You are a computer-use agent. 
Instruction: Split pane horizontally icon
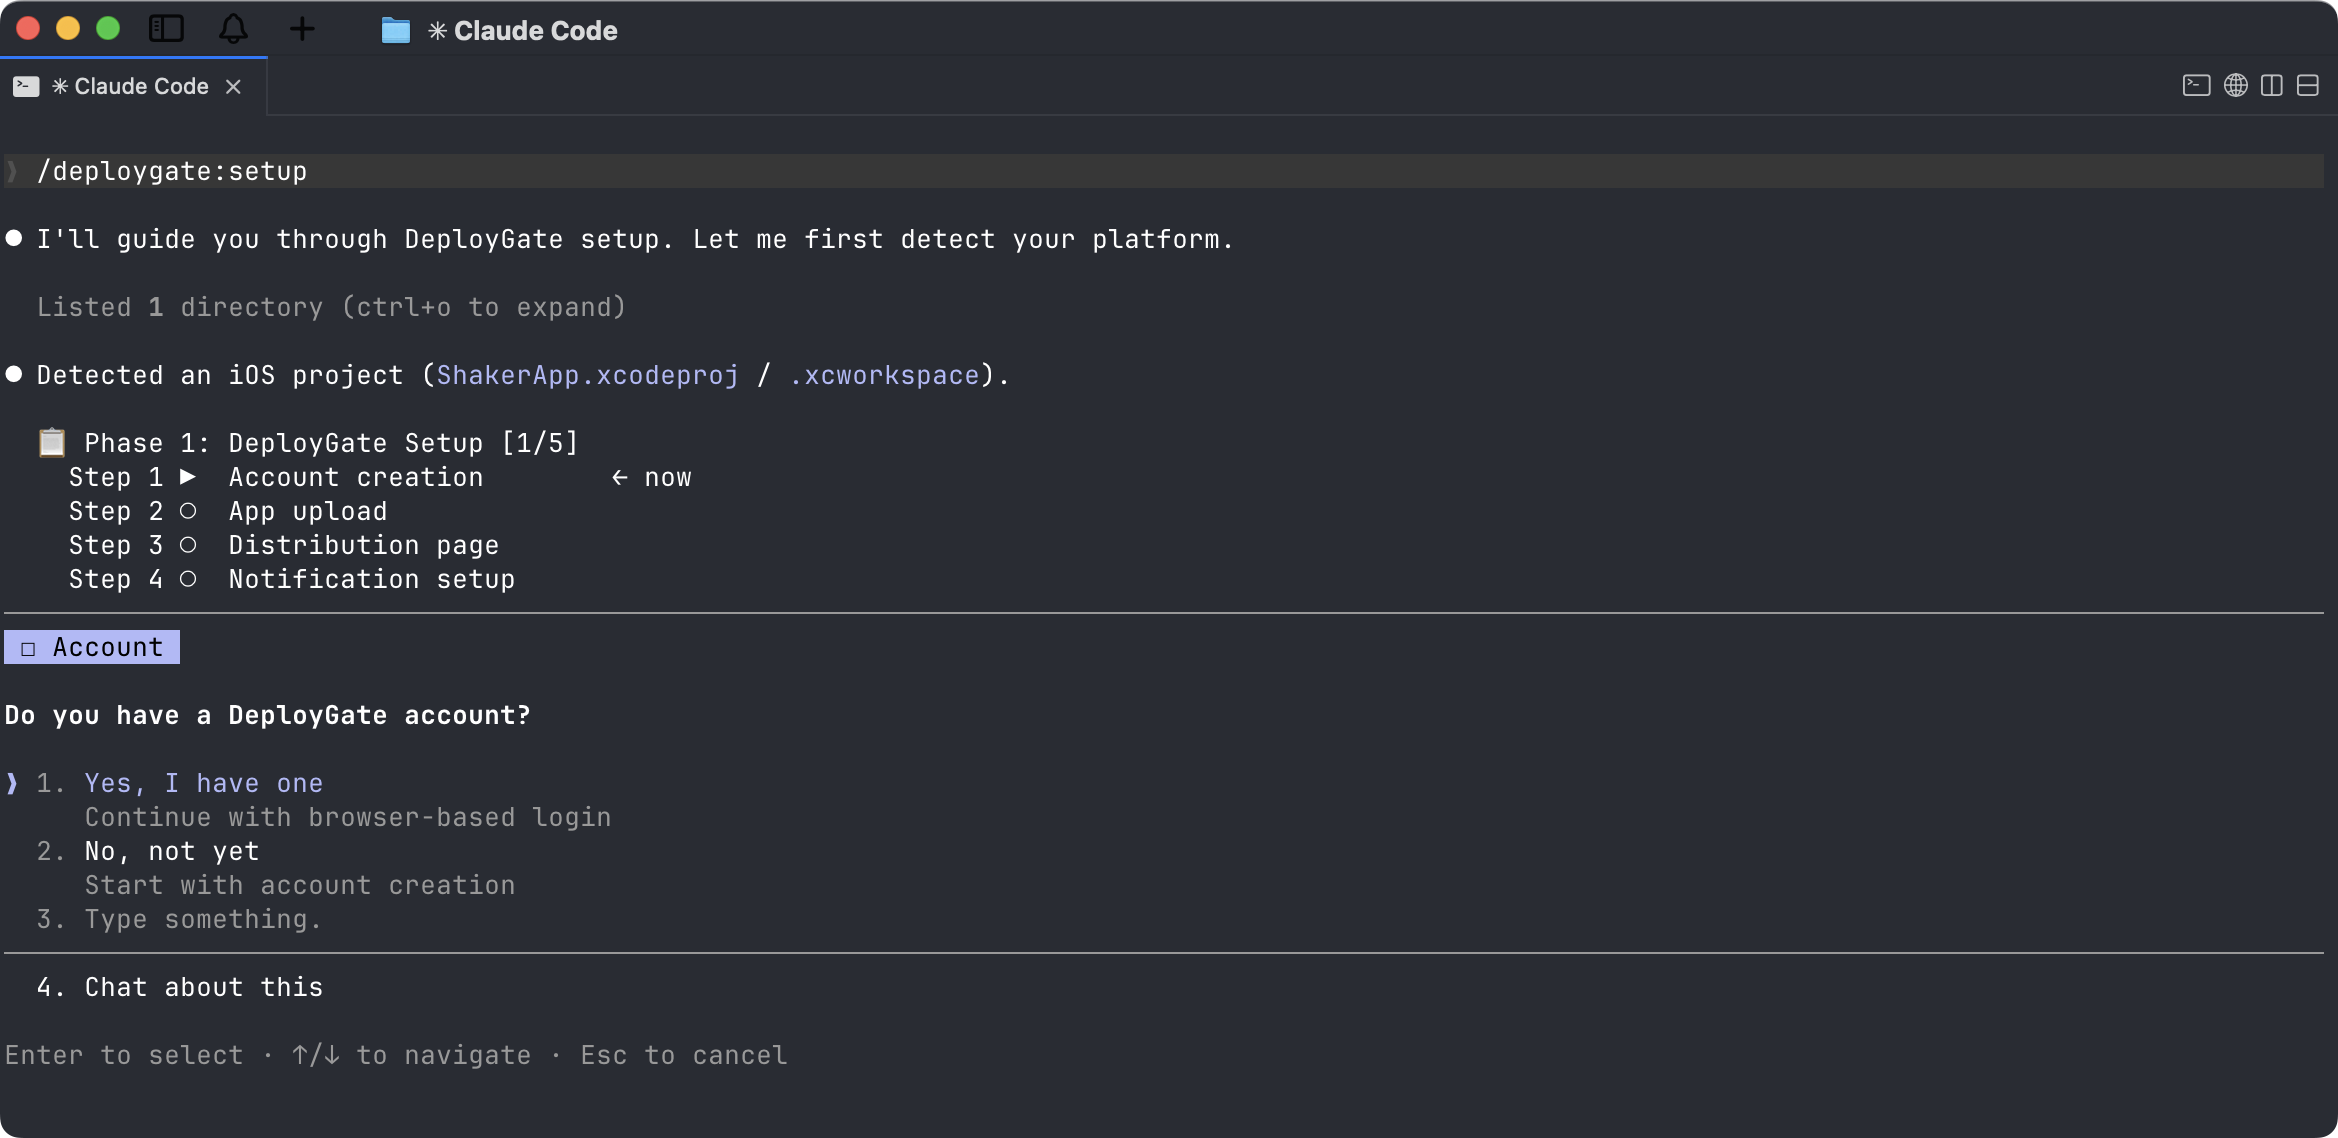(2308, 86)
